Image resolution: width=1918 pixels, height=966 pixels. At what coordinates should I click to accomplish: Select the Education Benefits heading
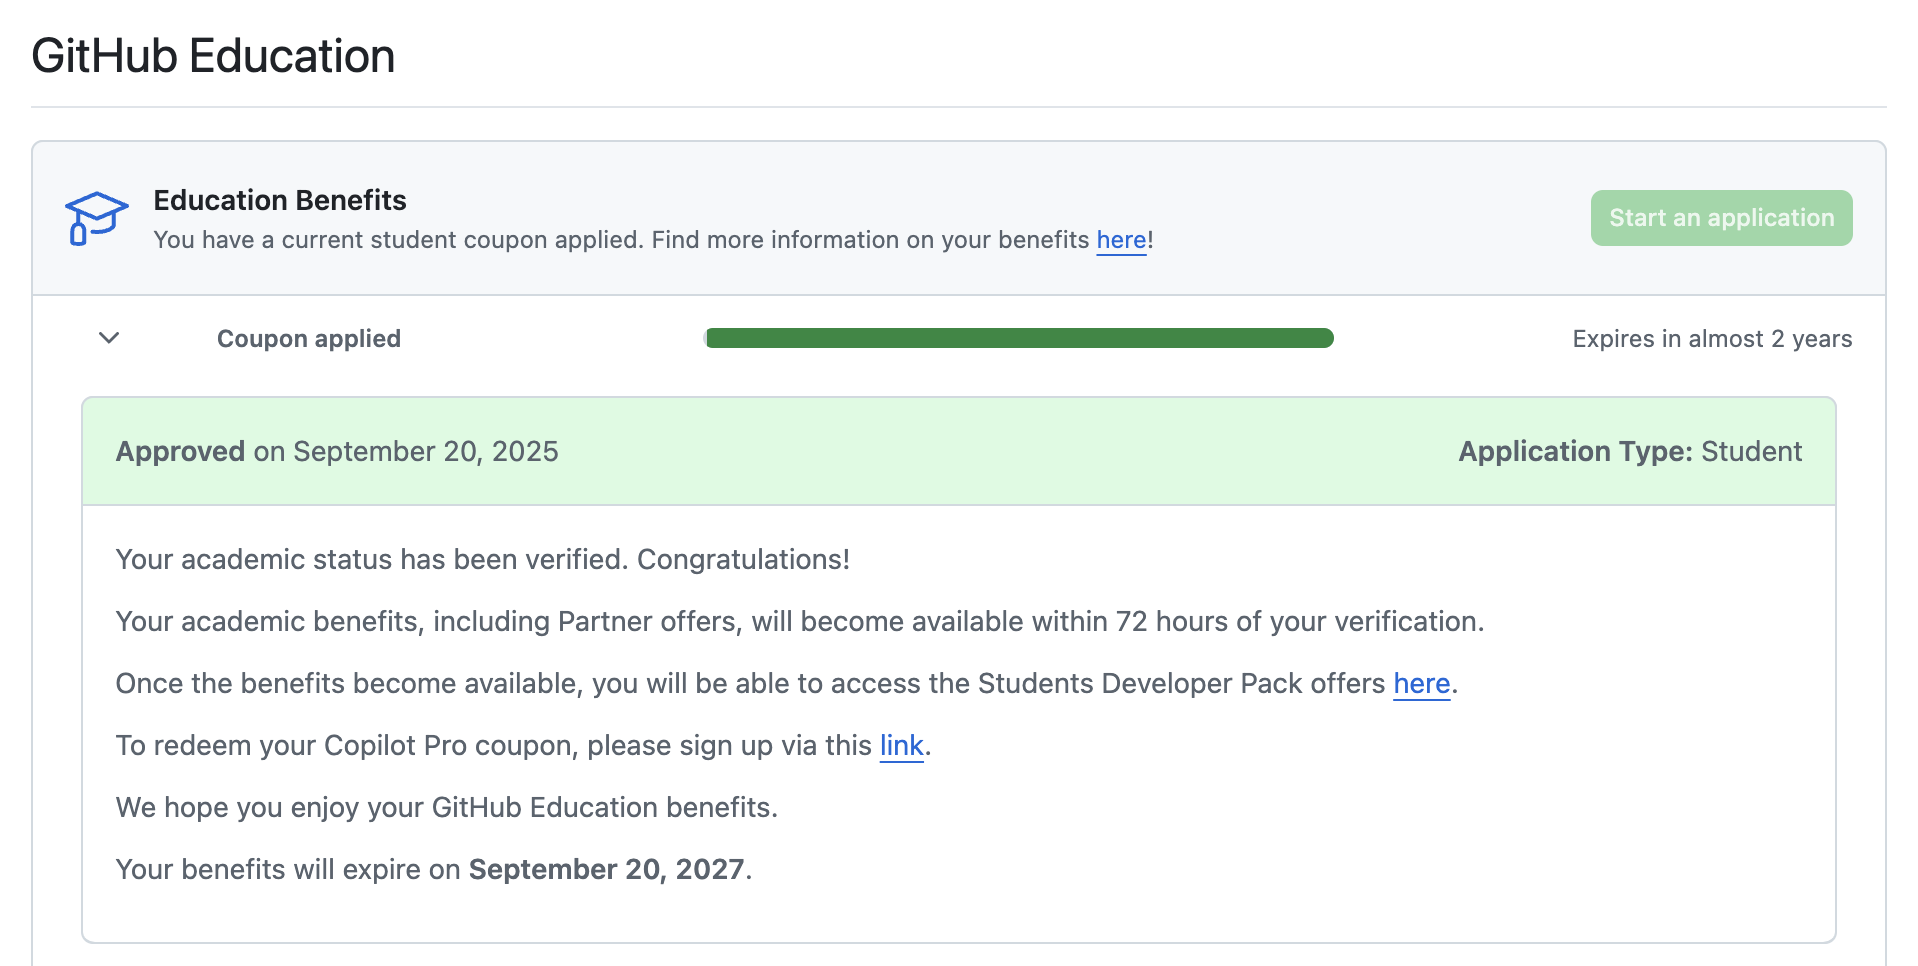point(280,200)
